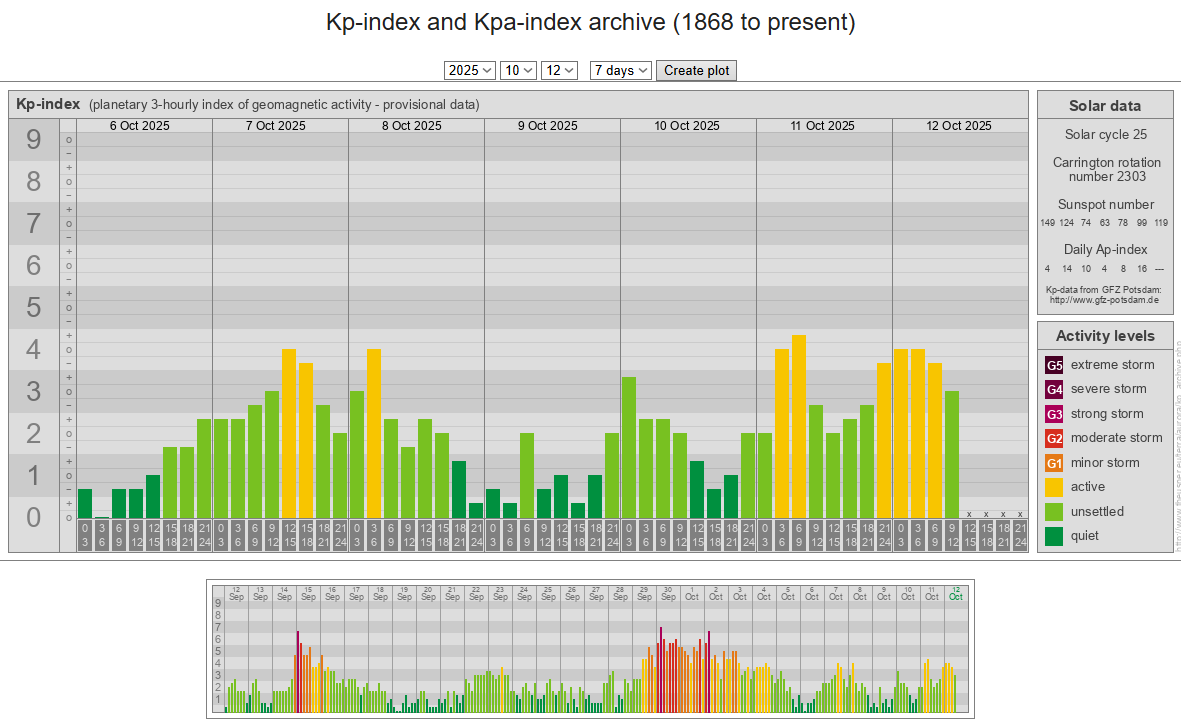
Task: Open the year dropdown showing 2025
Action: (x=470, y=70)
